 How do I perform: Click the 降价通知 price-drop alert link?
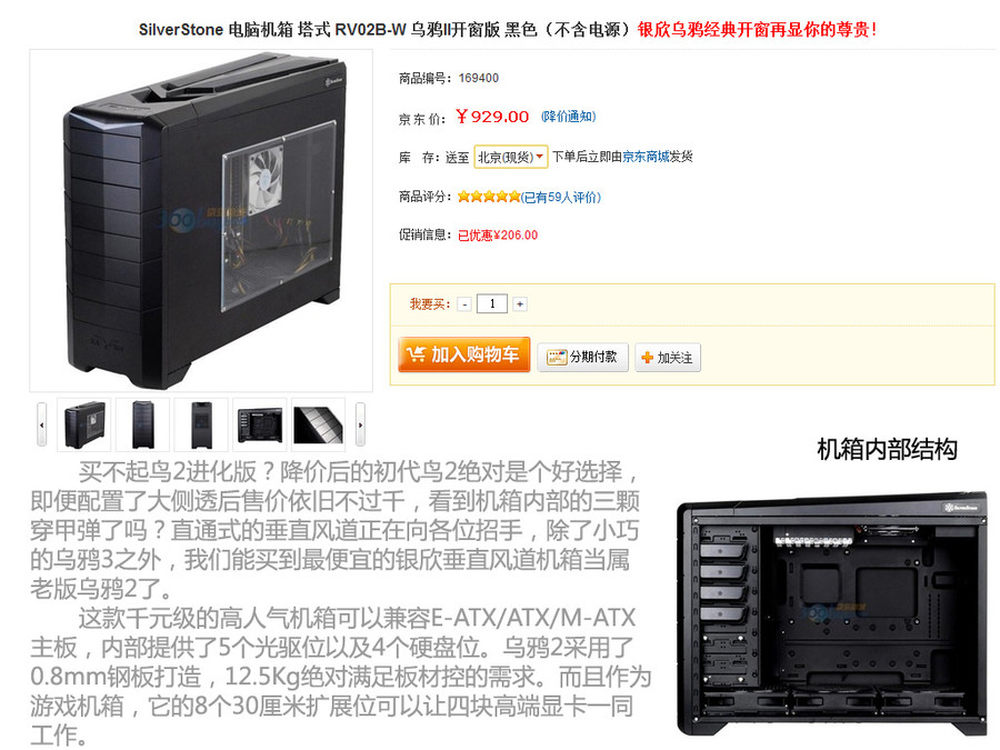[568, 117]
